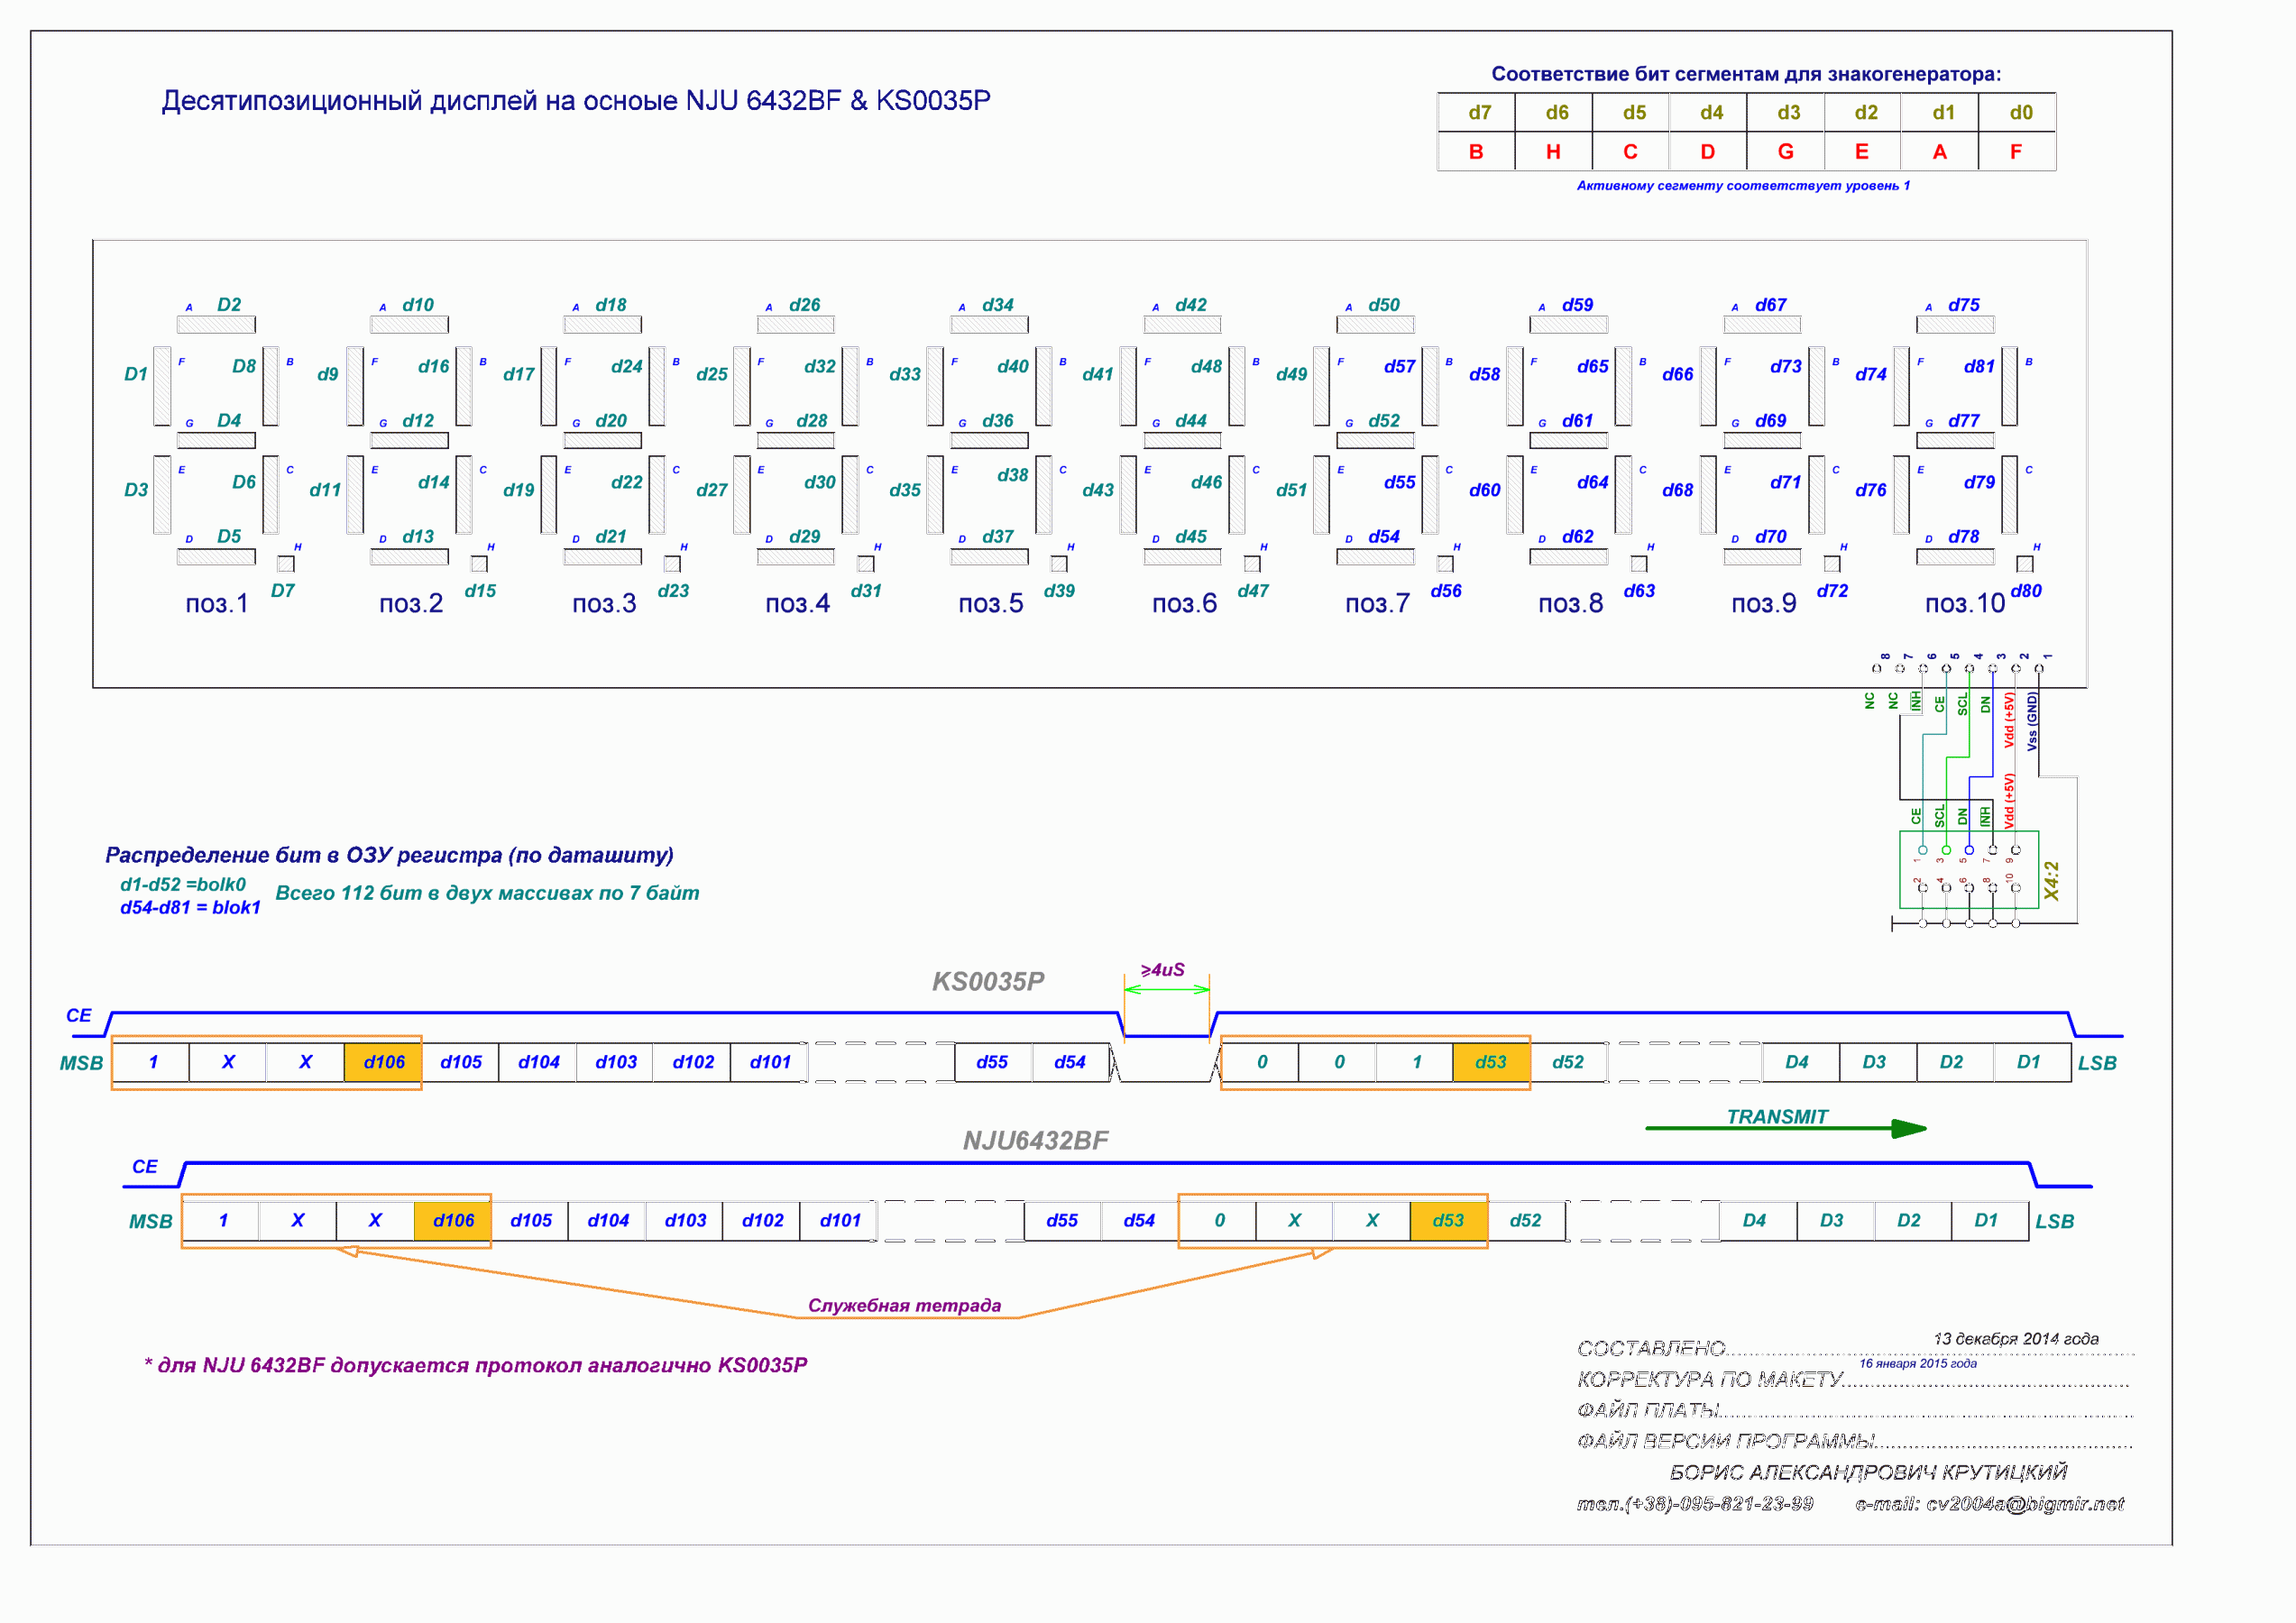Click the "Служебная тетрада" callout label
Screen dimensions: 2296x1623
904,1306
